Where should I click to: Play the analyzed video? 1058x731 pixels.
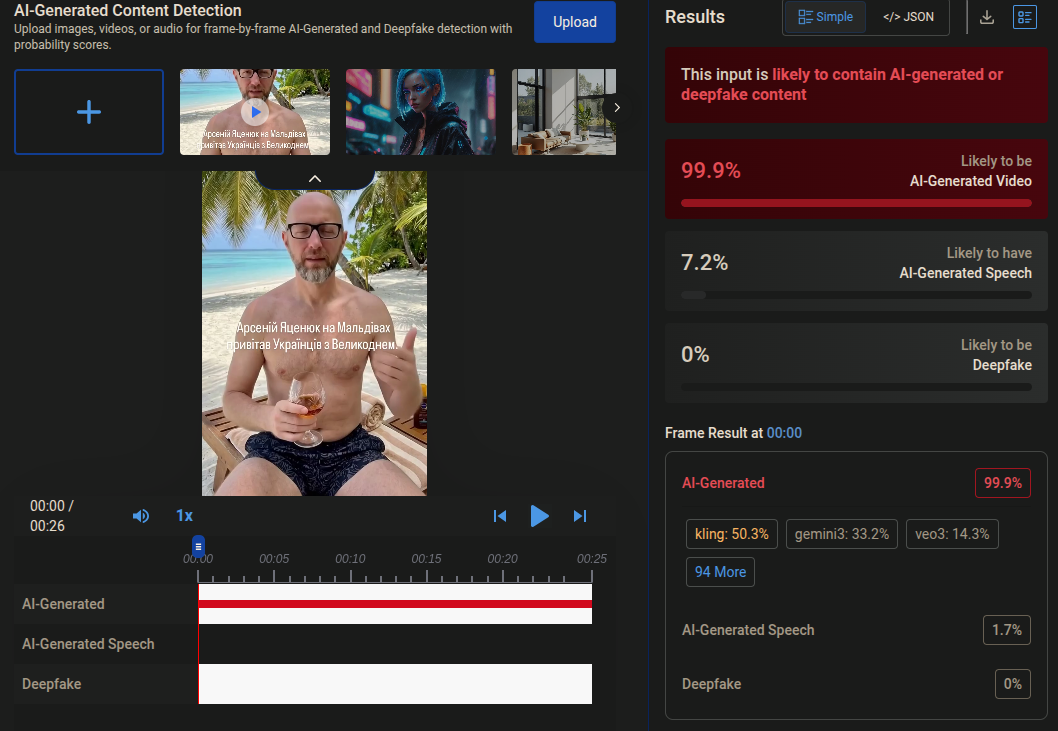[540, 516]
